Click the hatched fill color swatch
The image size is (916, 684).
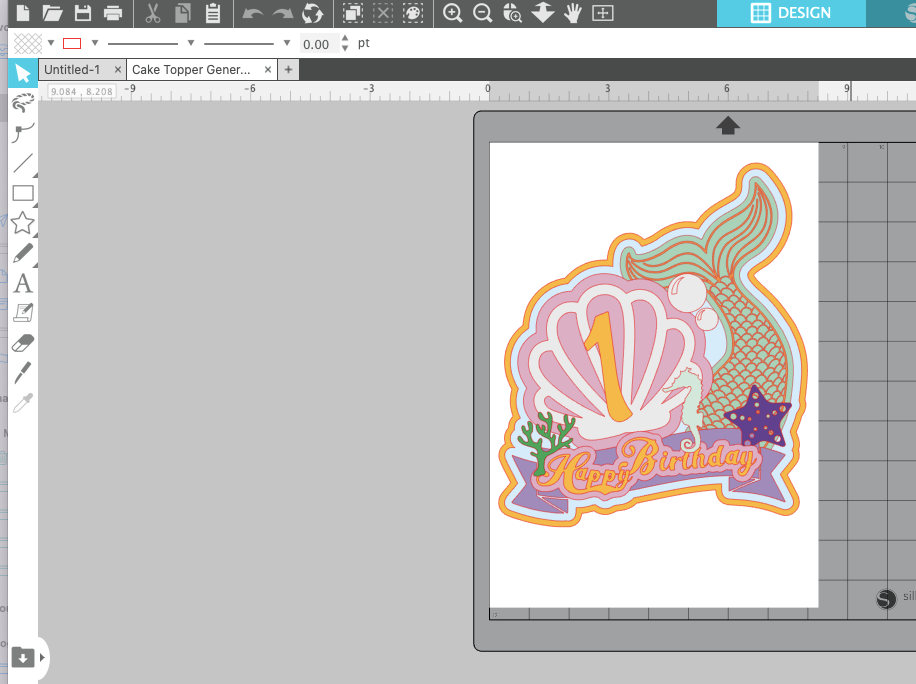[x=28, y=43]
